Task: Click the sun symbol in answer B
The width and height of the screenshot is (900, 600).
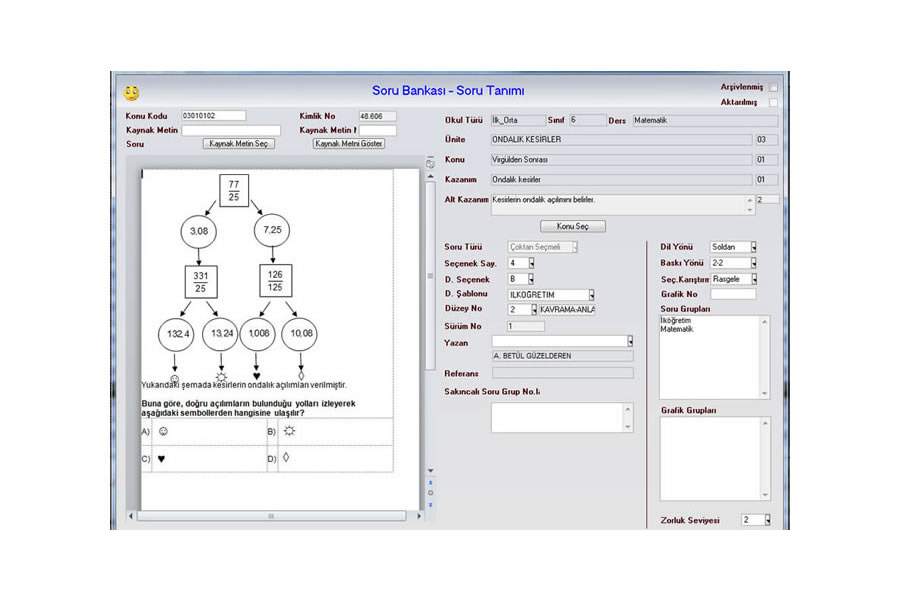Action: (x=289, y=431)
